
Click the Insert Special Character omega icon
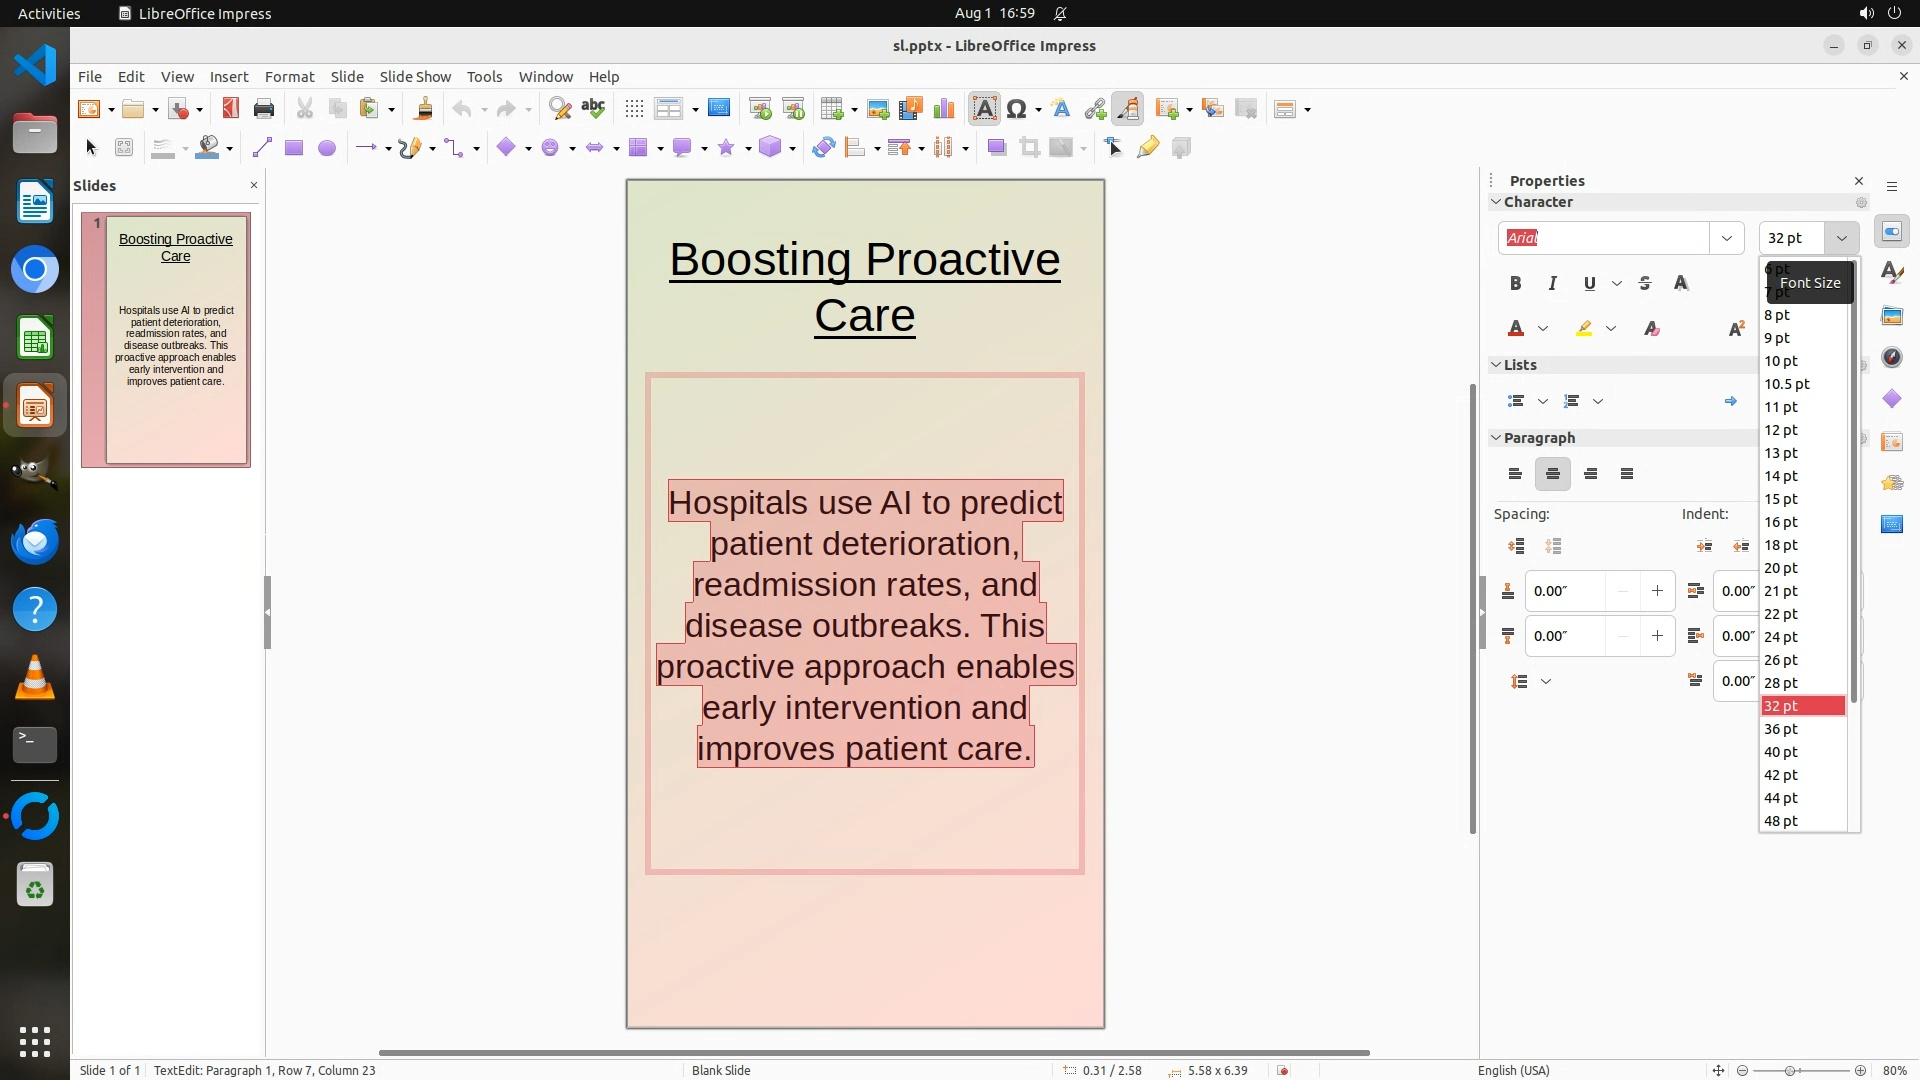1016,109
